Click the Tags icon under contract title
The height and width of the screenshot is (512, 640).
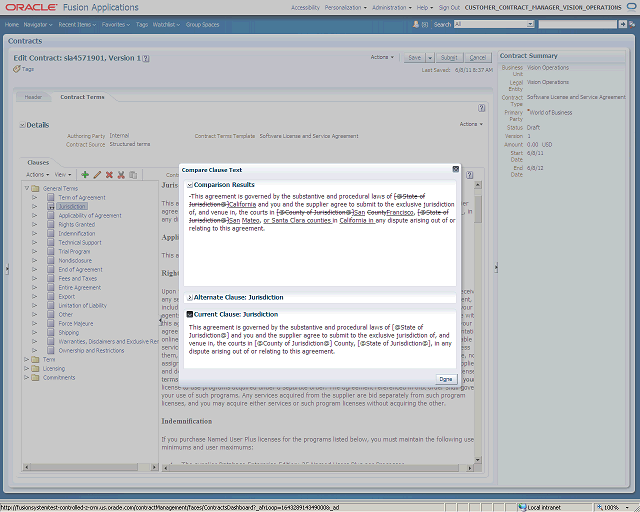(x=16, y=69)
